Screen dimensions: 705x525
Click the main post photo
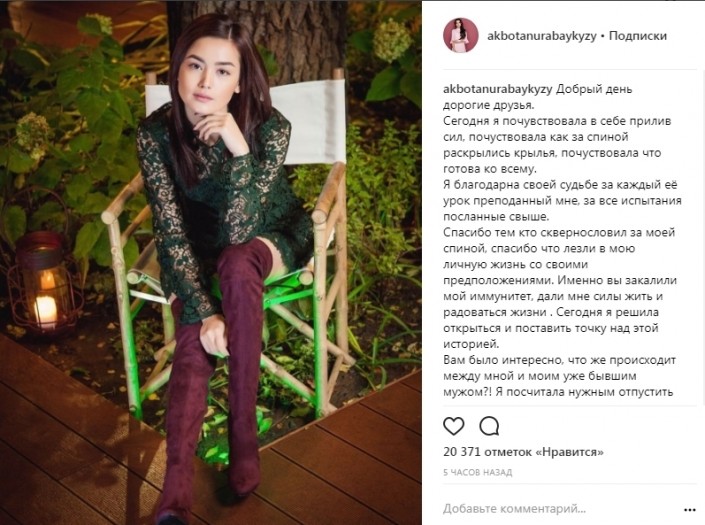point(211,262)
